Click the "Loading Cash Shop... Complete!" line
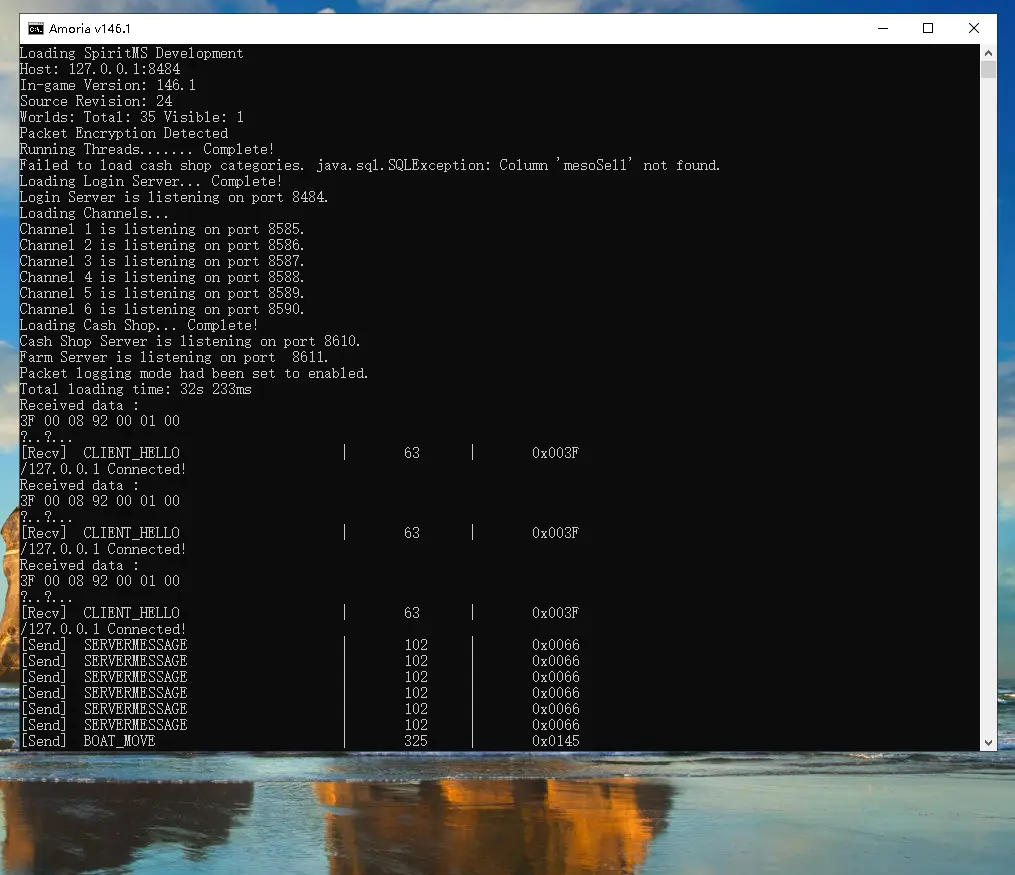The width and height of the screenshot is (1015, 875). click(x=139, y=326)
